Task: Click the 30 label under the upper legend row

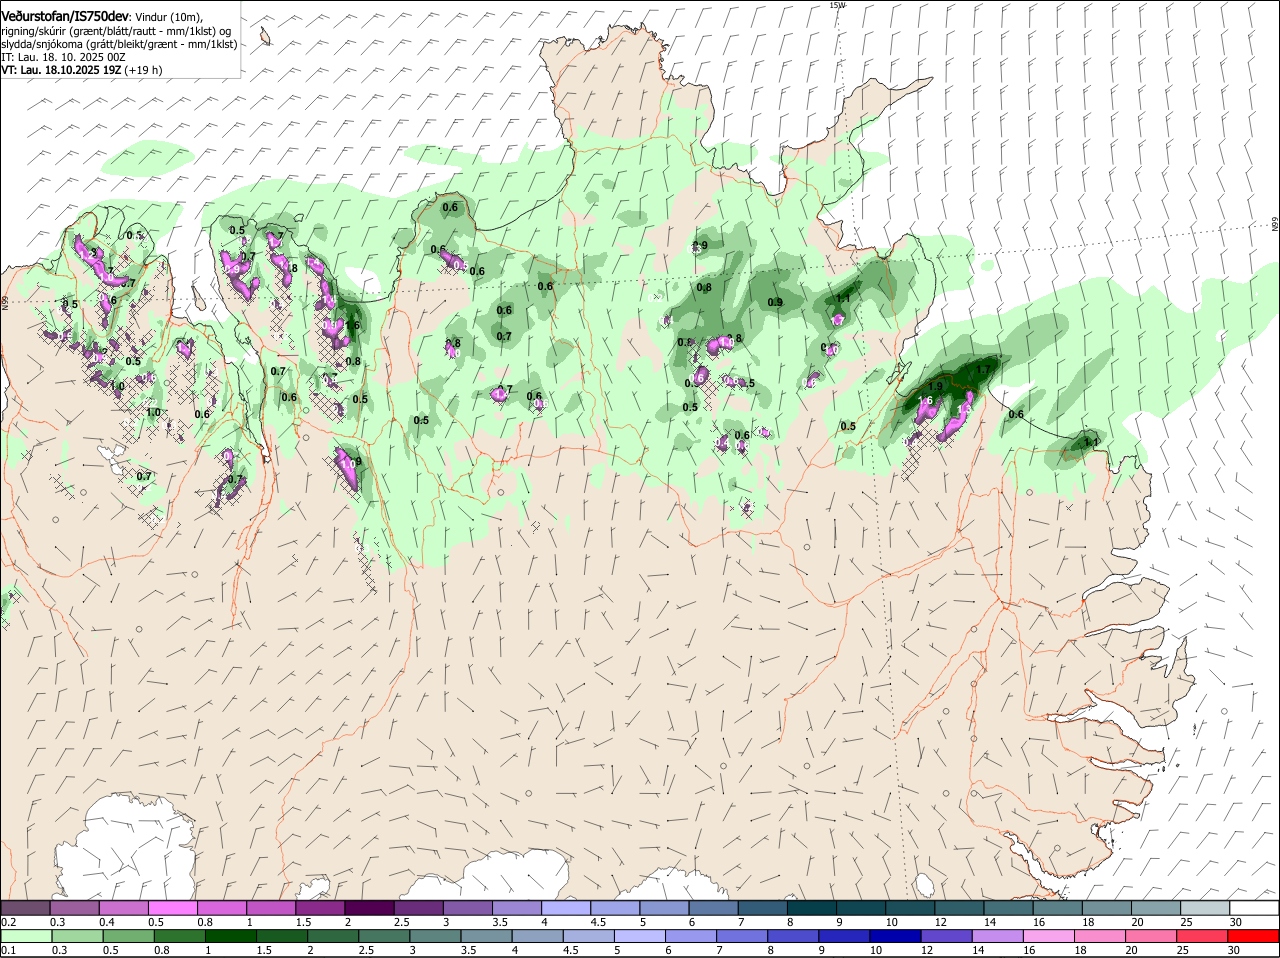Action: [x=1236, y=922]
